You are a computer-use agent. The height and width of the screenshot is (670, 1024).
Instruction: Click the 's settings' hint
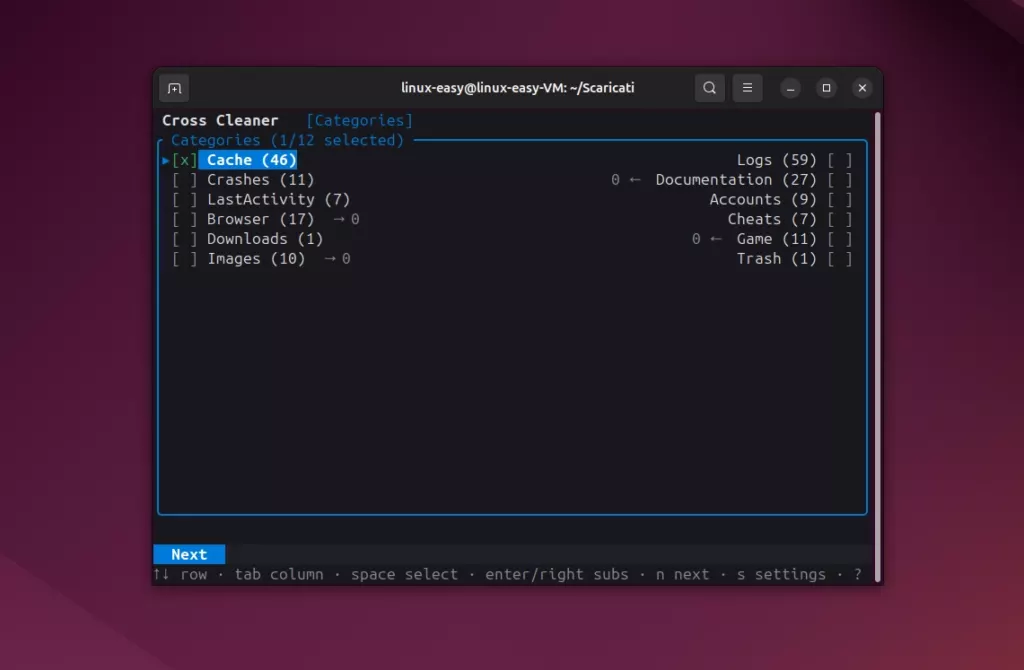point(781,575)
